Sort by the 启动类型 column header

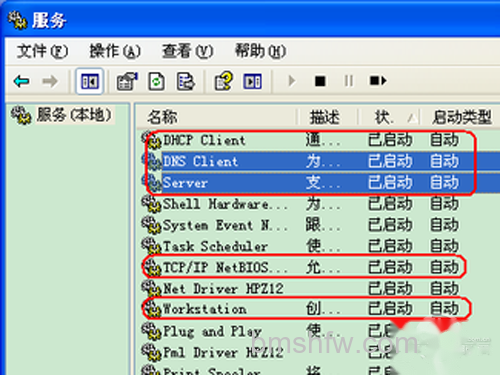click(x=461, y=117)
